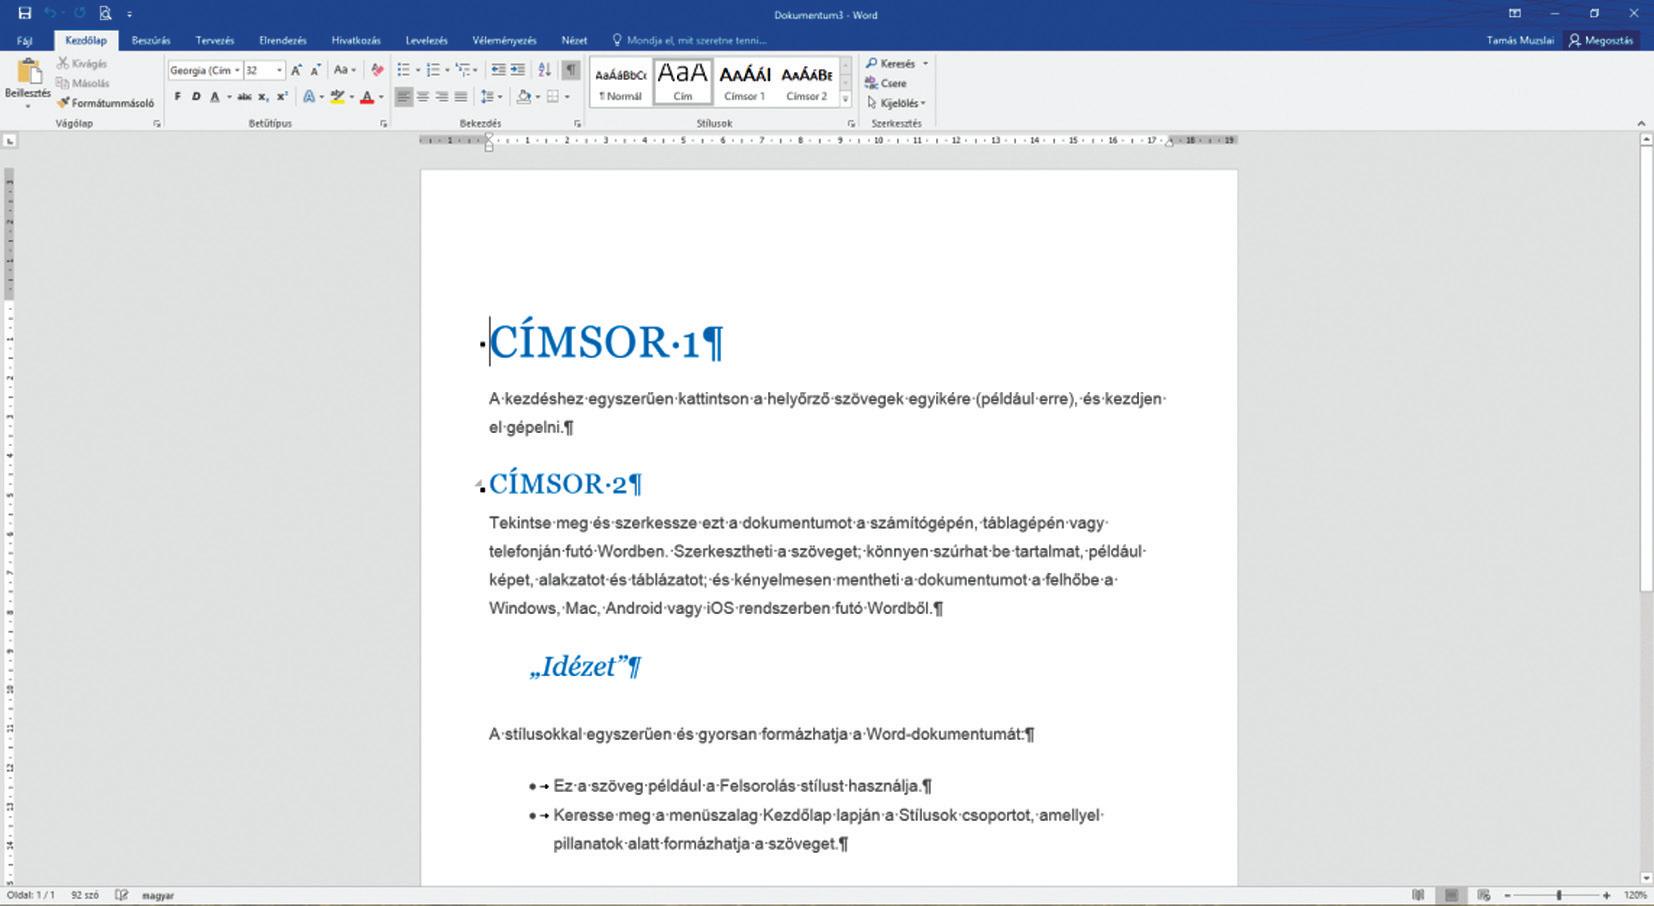Screen dimensions: 1654x906
Task: Click the magyar language indicator
Action: click(158, 896)
